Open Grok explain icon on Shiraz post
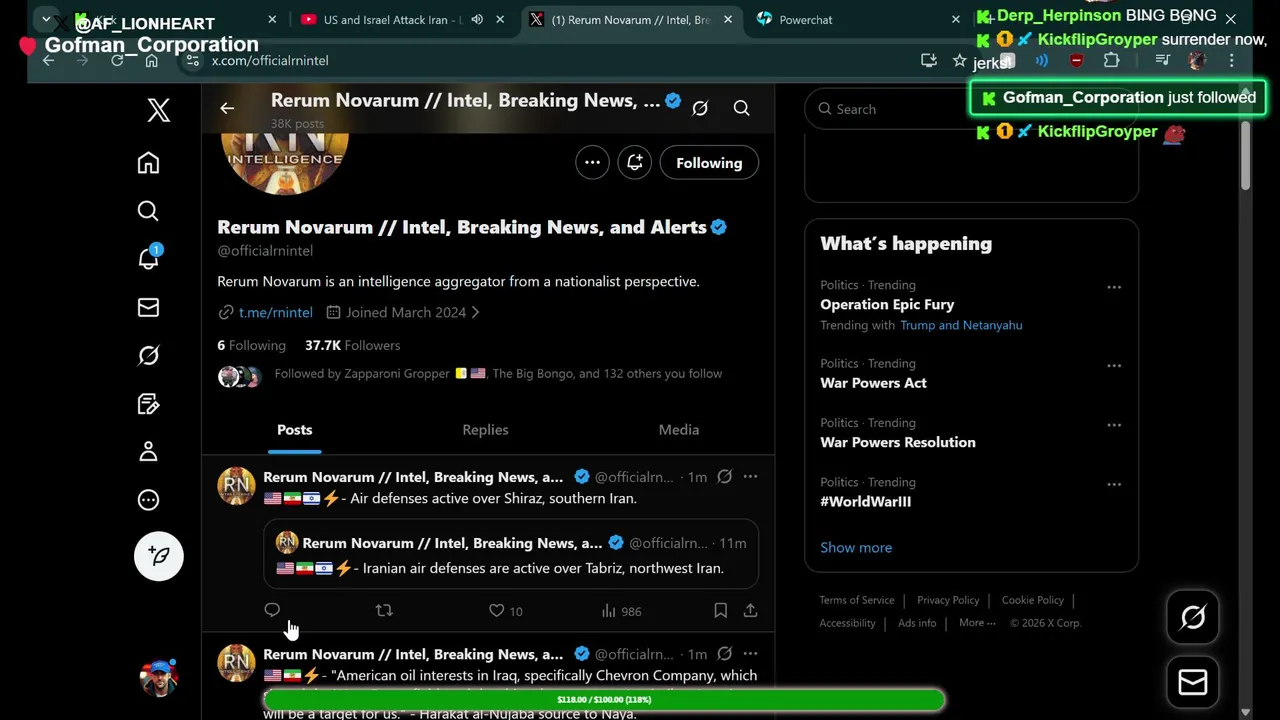This screenshot has height=720, width=1280. pyautogui.click(x=725, y=477)
